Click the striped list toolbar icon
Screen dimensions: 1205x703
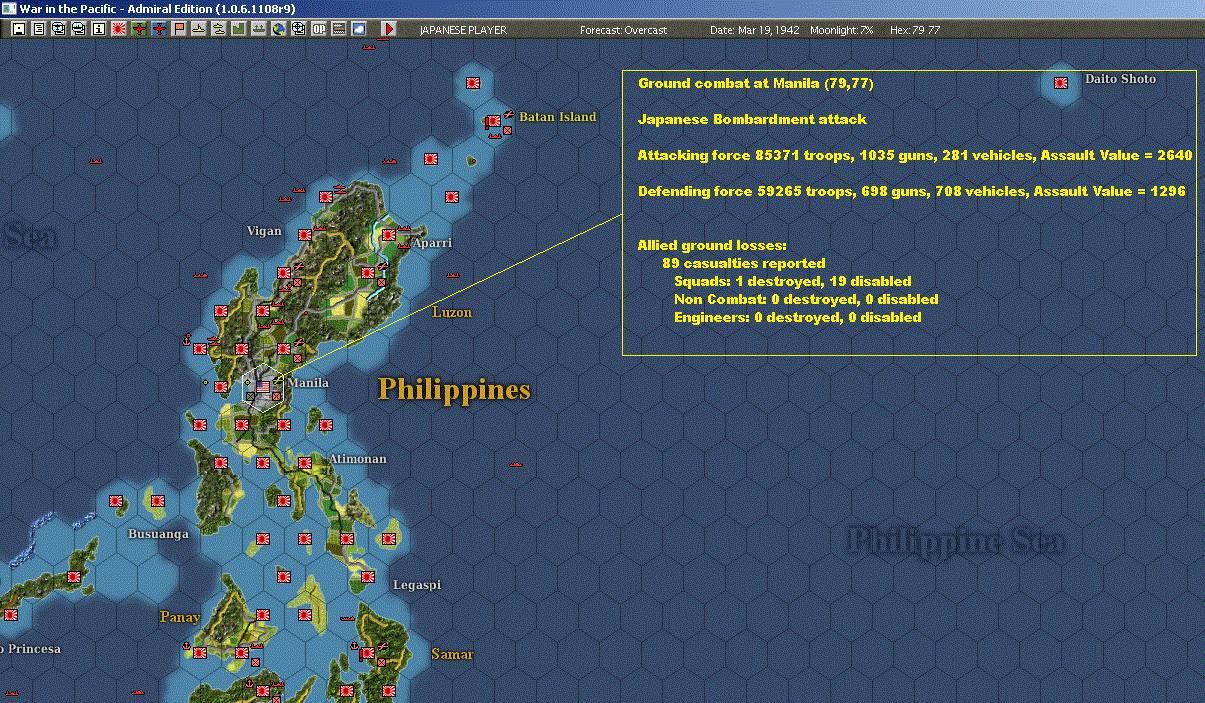point(339,29)
